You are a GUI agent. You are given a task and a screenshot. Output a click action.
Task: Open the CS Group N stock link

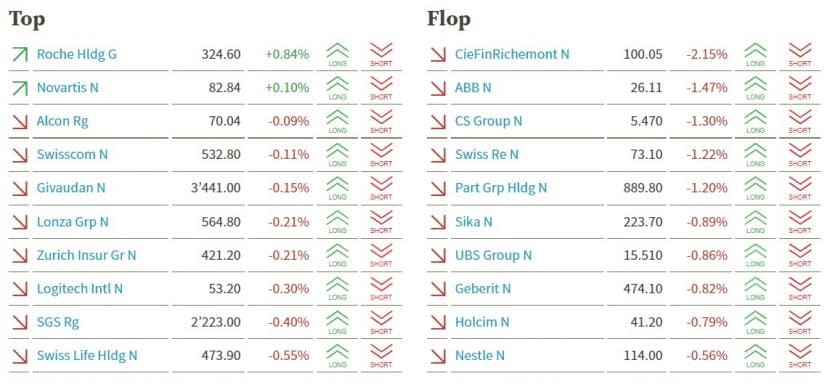coord(488,121)
